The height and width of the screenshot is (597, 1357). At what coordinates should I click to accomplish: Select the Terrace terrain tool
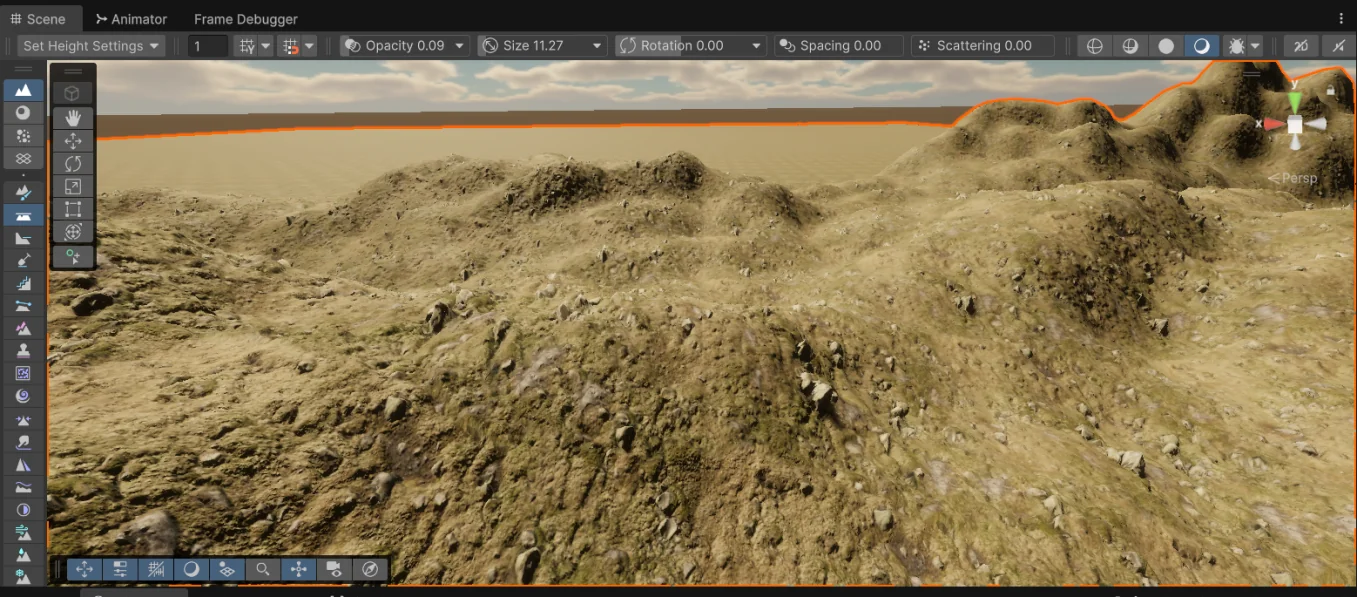coord(24,283)
